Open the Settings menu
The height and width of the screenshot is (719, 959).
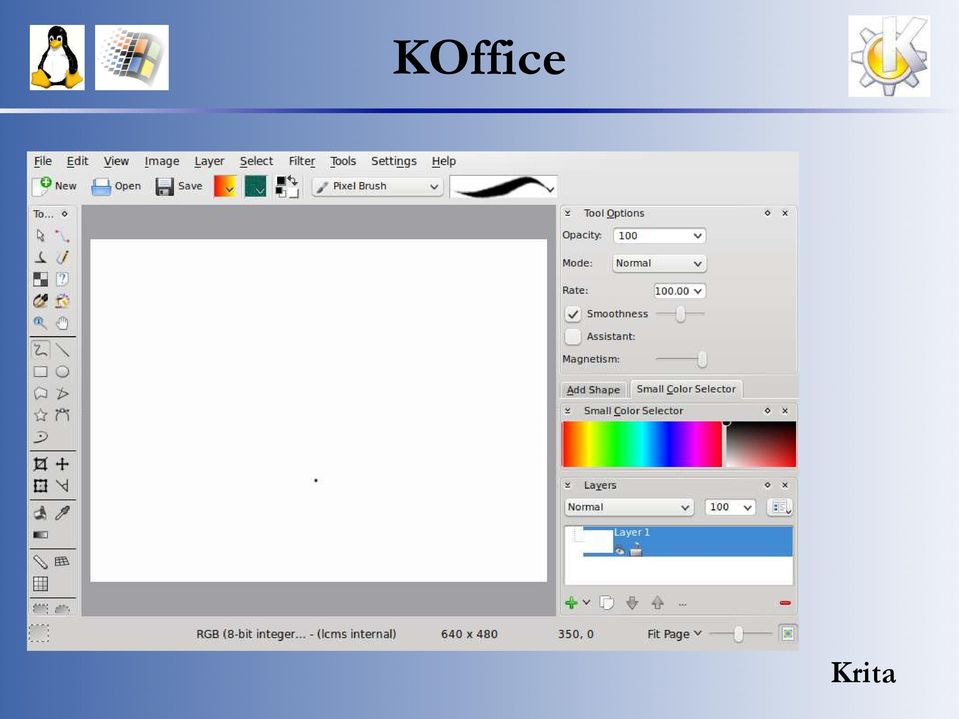coord(393,161)
